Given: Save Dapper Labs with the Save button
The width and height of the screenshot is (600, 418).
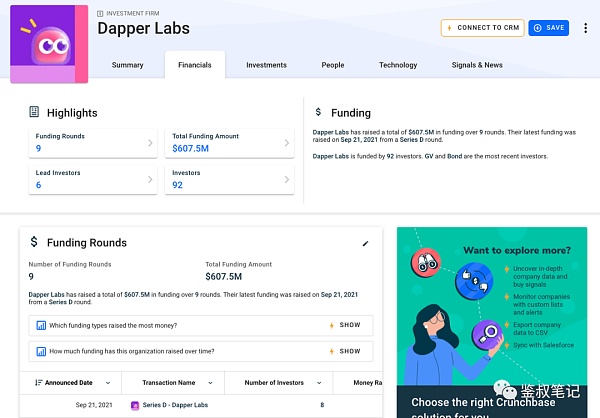Looking at the screenshot, I should pyautogui.click(x=549, y=28).
